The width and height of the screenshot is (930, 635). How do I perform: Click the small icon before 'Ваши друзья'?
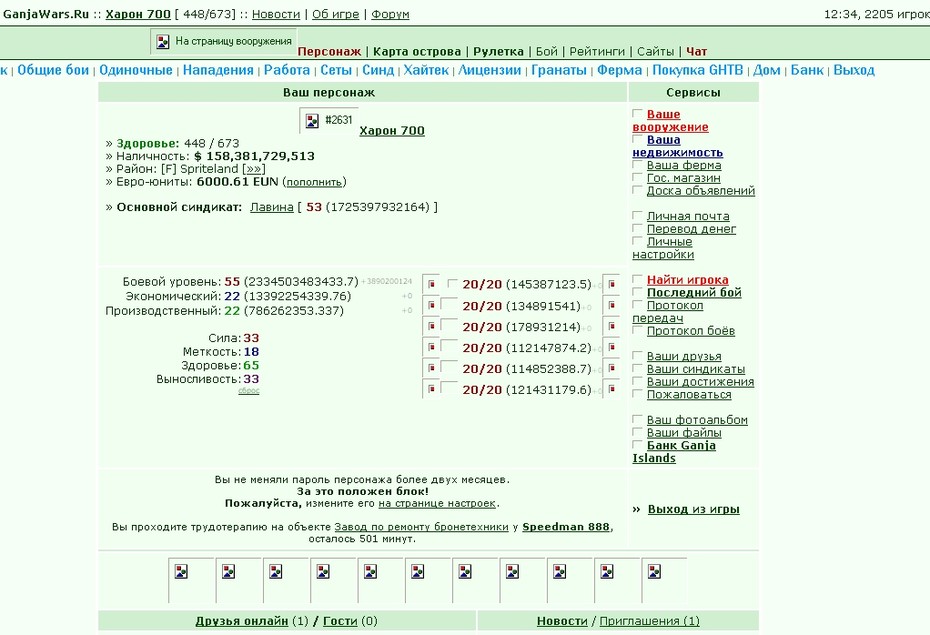[638, 355]
